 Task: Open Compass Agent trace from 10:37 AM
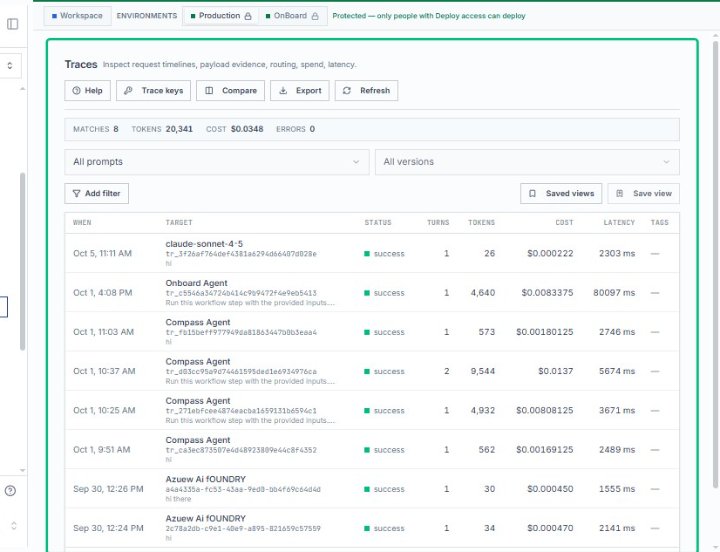pyautogui.click(x=372, y=371)
